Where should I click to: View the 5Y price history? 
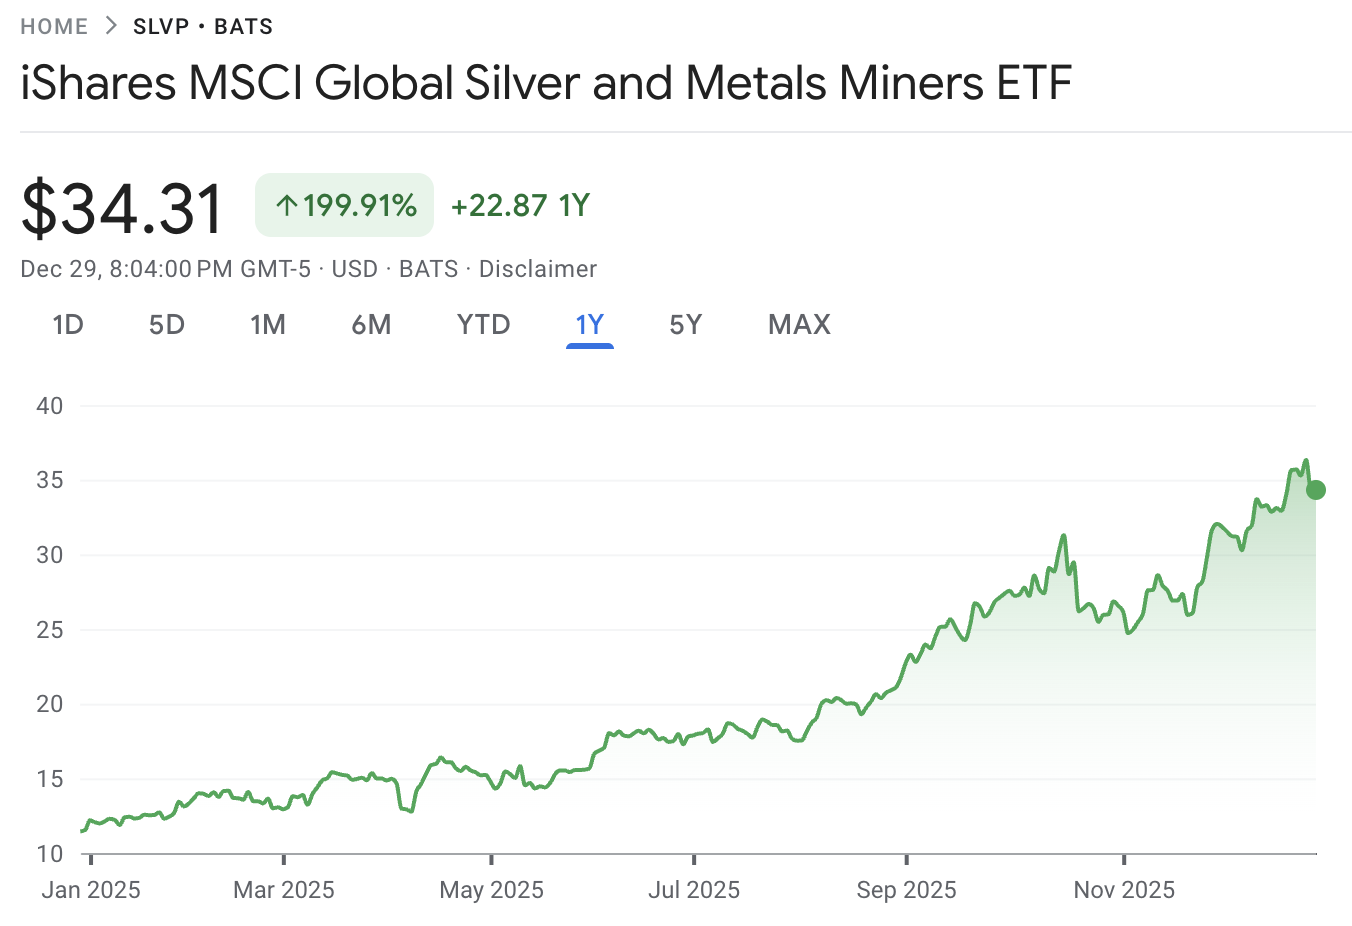point(686,324)
